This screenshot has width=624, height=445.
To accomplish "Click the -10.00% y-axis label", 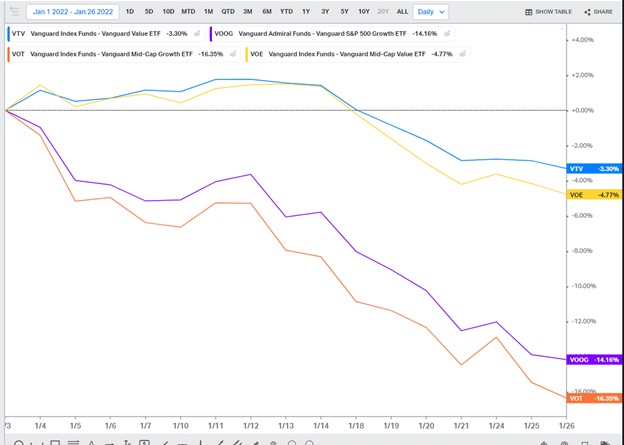I will [x=584, y=286].
